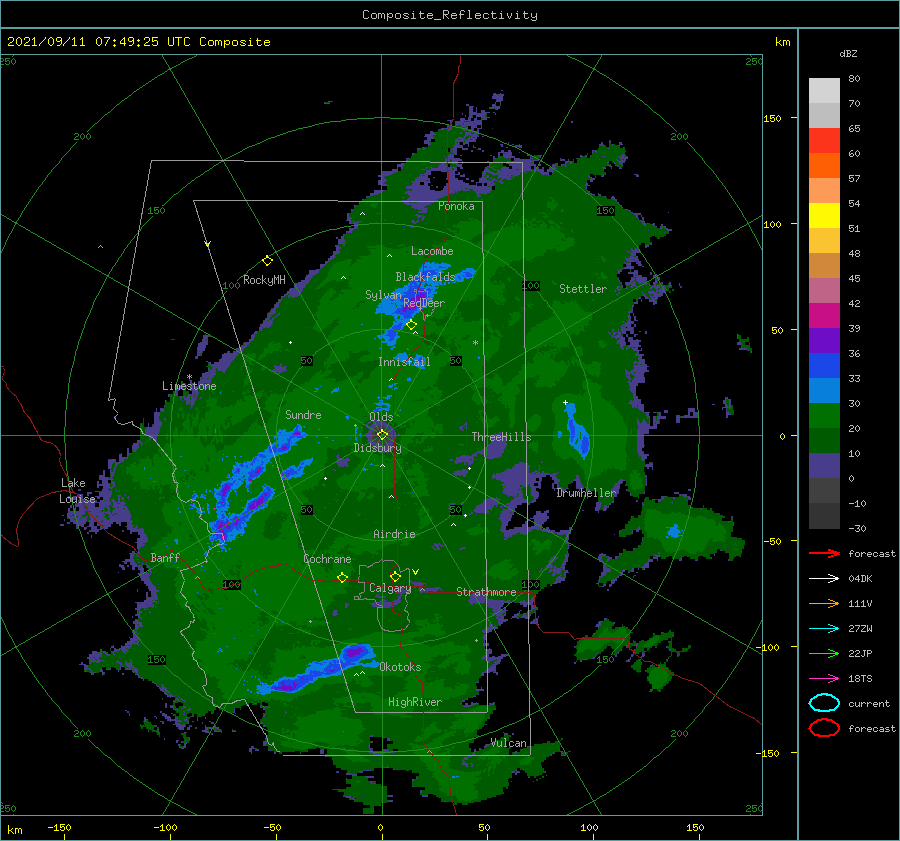Click the lightest gray swatch below 80 dBZ
Screen dimensions: 900x841
tap(824, 91)
